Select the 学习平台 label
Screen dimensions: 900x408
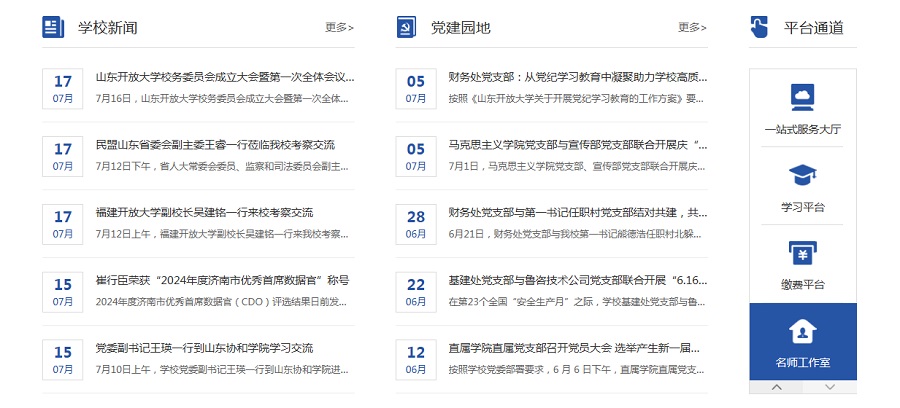coord(802,207)
